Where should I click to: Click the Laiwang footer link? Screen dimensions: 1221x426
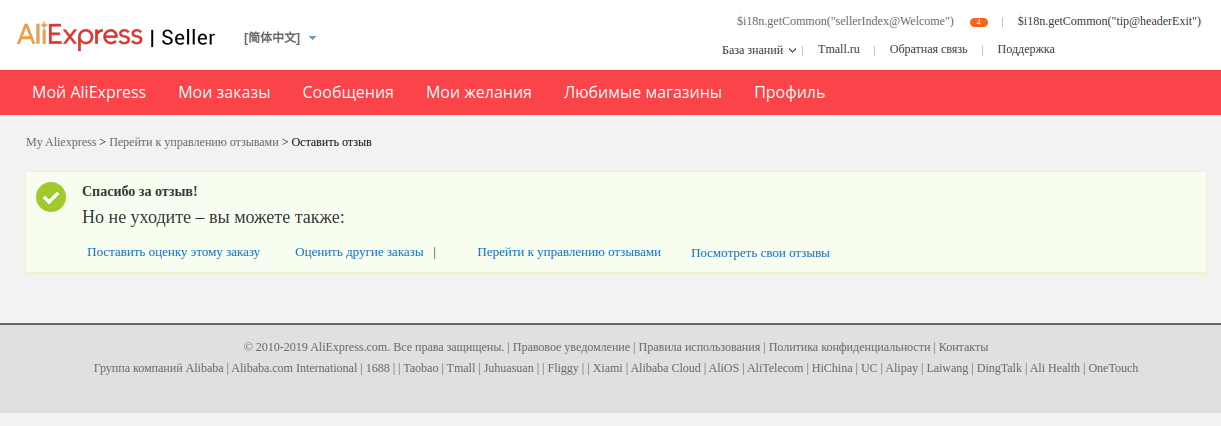click(x=948, y=368)
